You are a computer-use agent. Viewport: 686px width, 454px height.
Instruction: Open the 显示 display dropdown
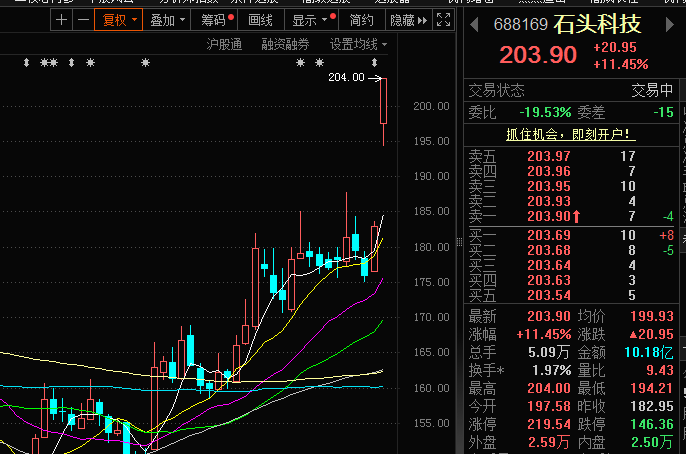point(310,20)
